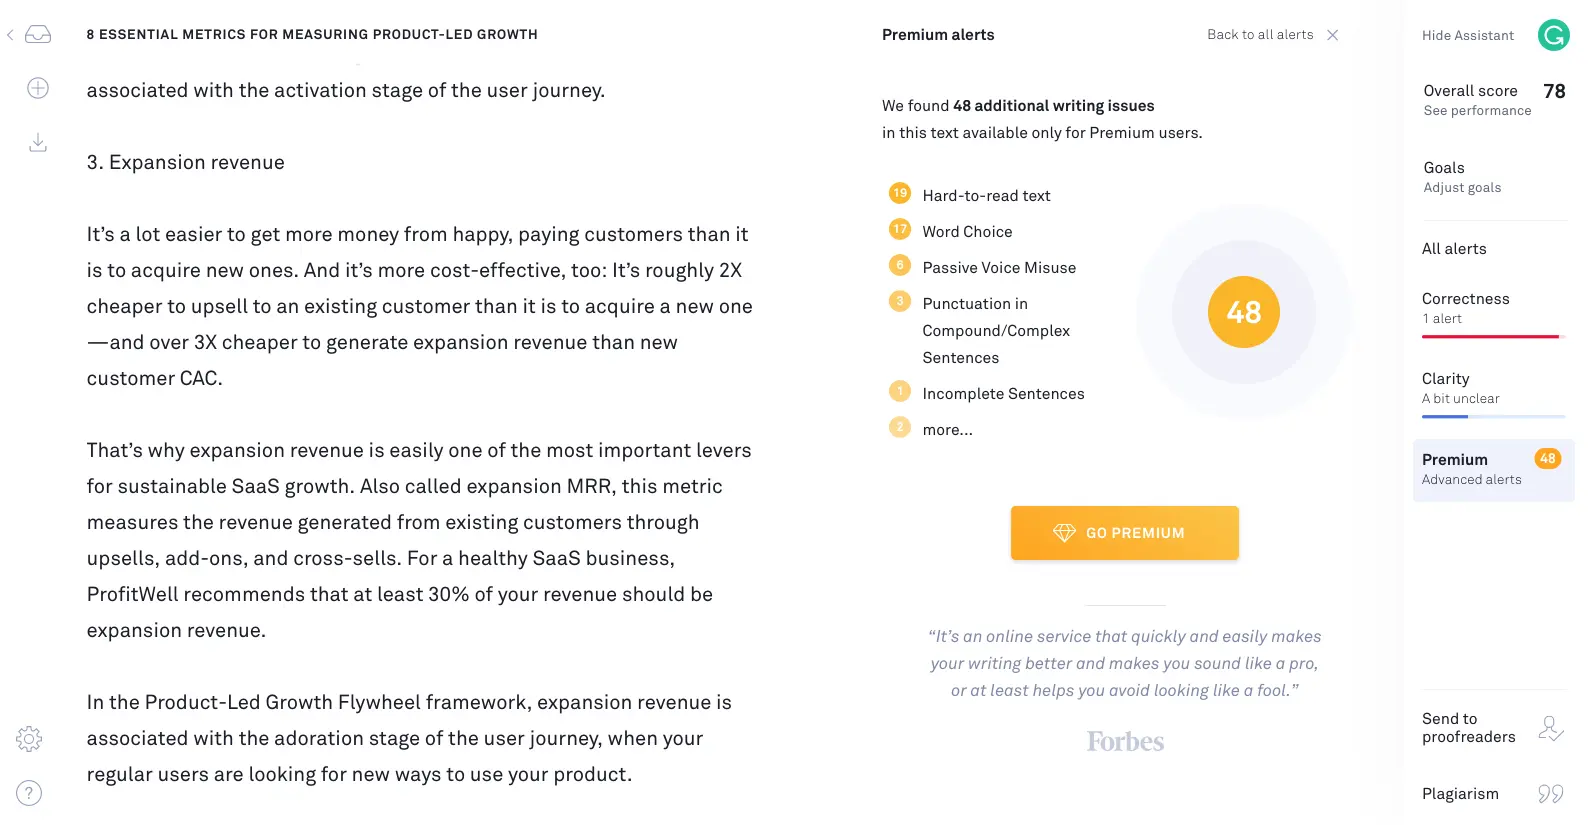Download the document using the download icon
This screenshot has width=1588, height=825.
pyautogui.click(x=37, y=142)
